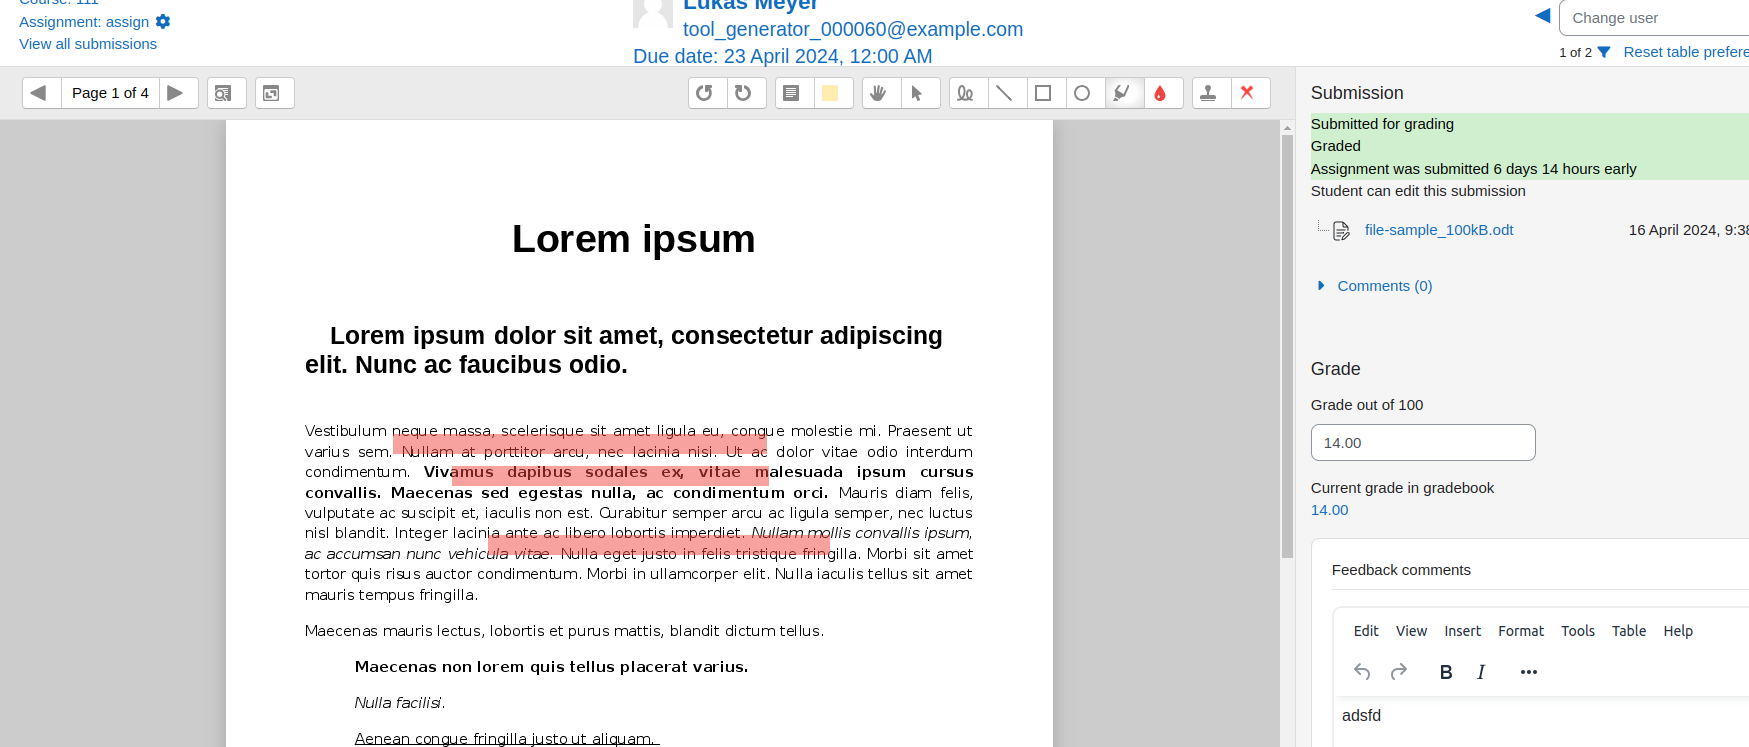Click the document vertical scrollbar thumb

pos(1287,346)
